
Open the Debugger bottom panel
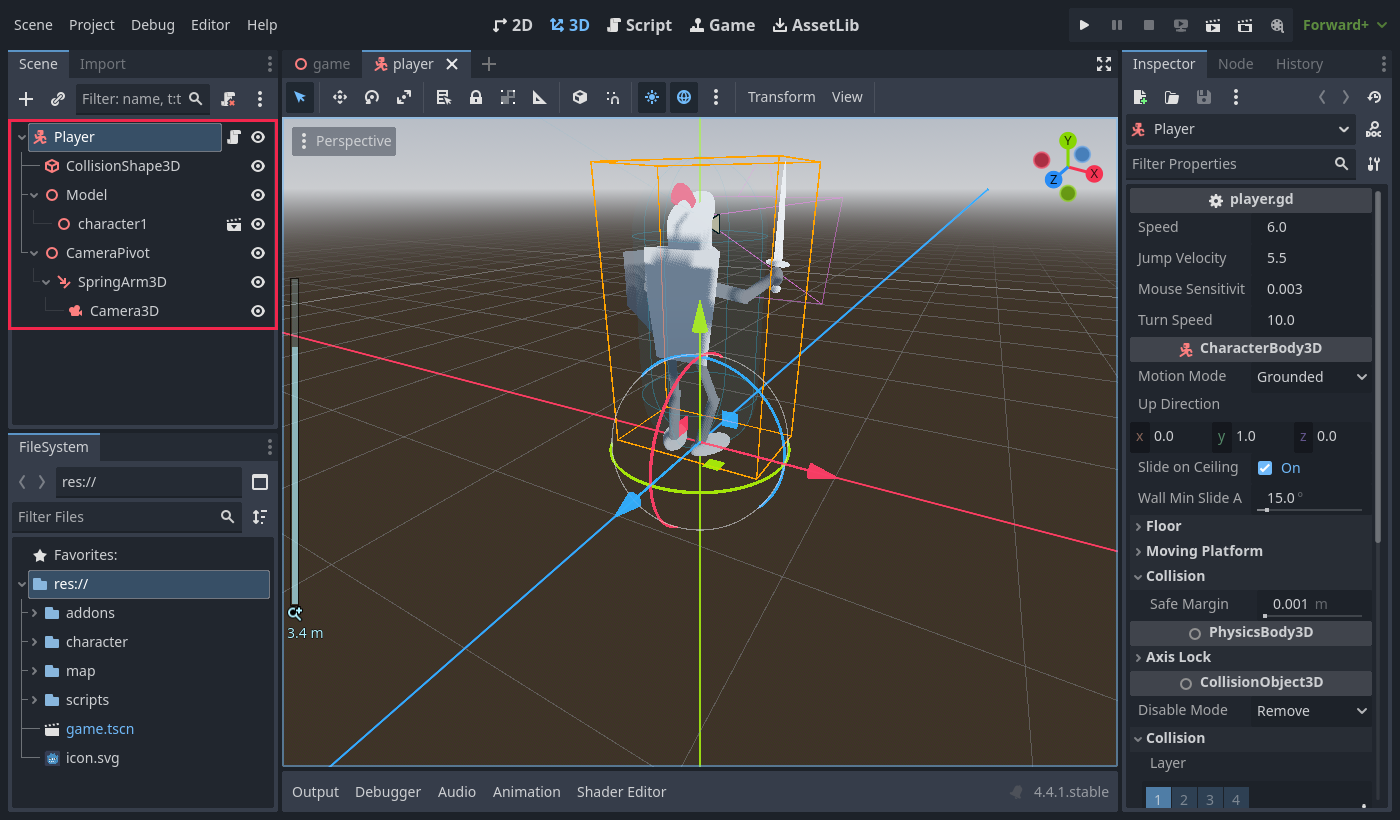point(388,792)
